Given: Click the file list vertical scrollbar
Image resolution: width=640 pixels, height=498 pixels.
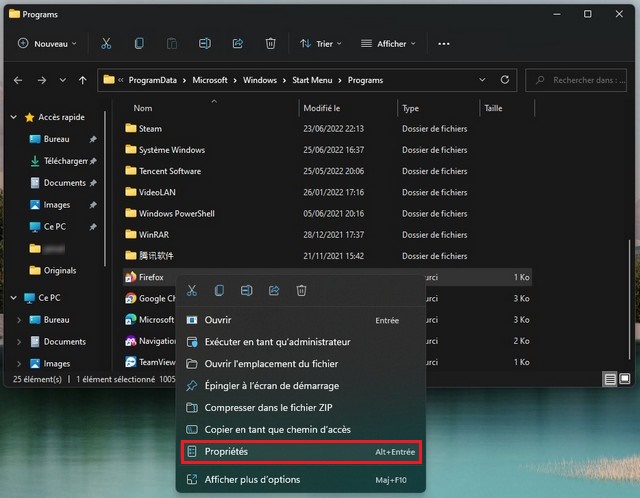Looking at the screenshot, I should click(x=629, y=300).
